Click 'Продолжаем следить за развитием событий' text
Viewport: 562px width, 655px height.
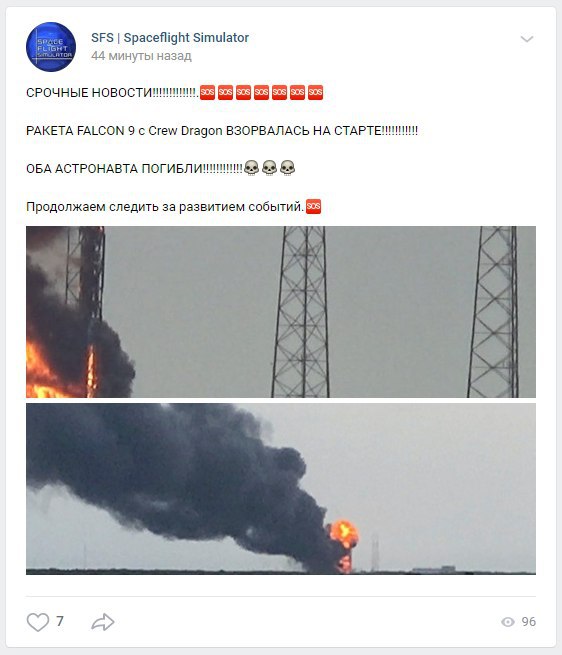[165, 207]
